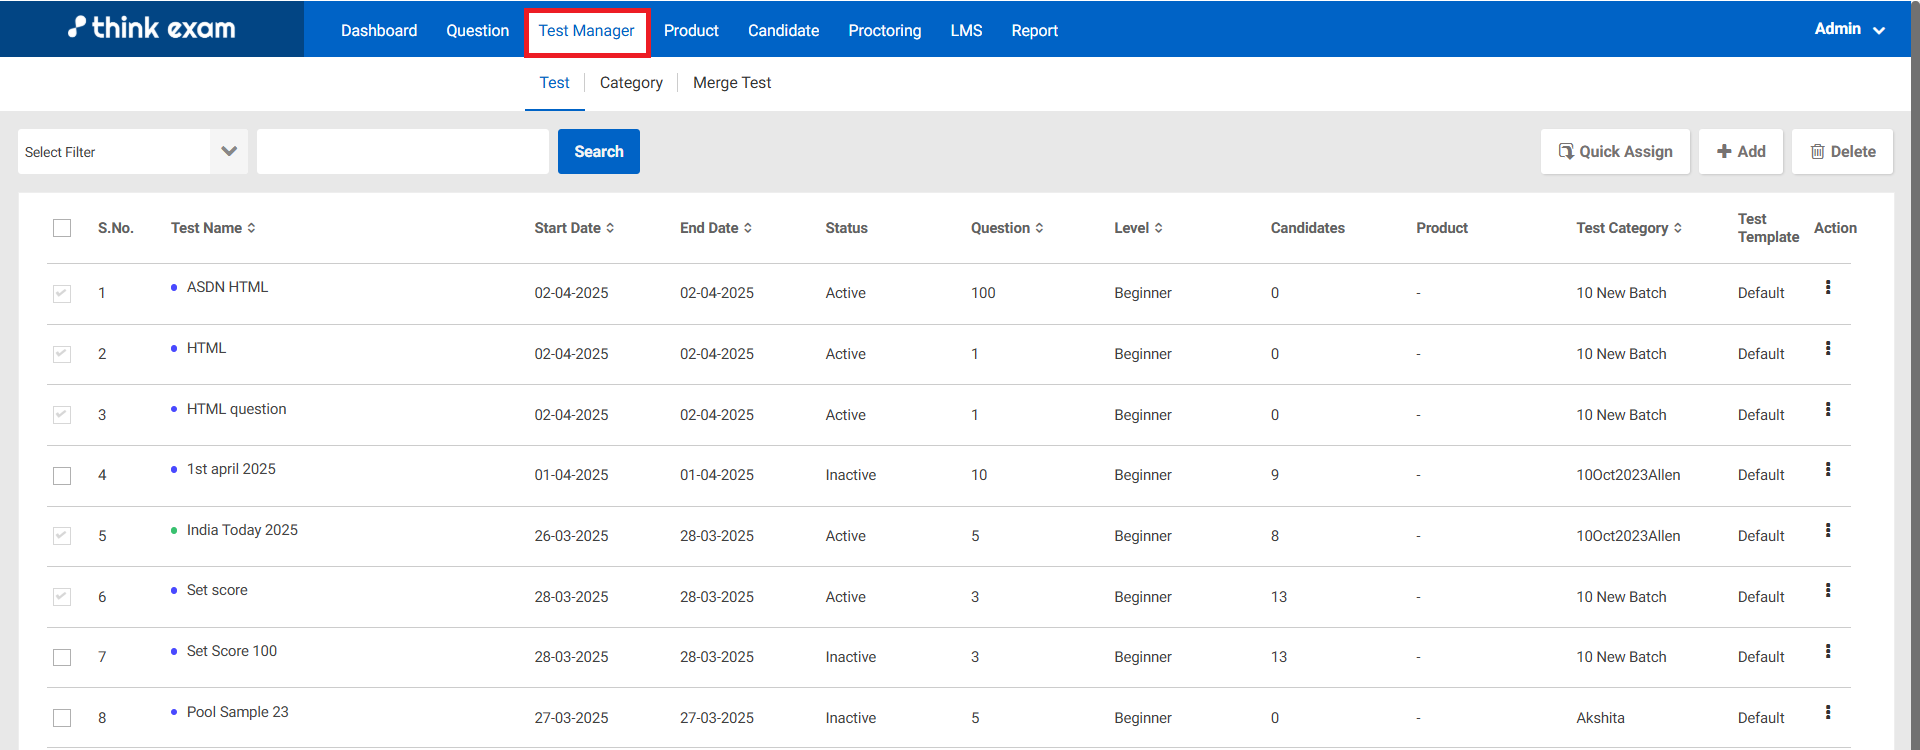The width and height of the screenshot is (1920, 750).
Task: Open three-dot menu for India Today 2025
Action: (1827, 531)
